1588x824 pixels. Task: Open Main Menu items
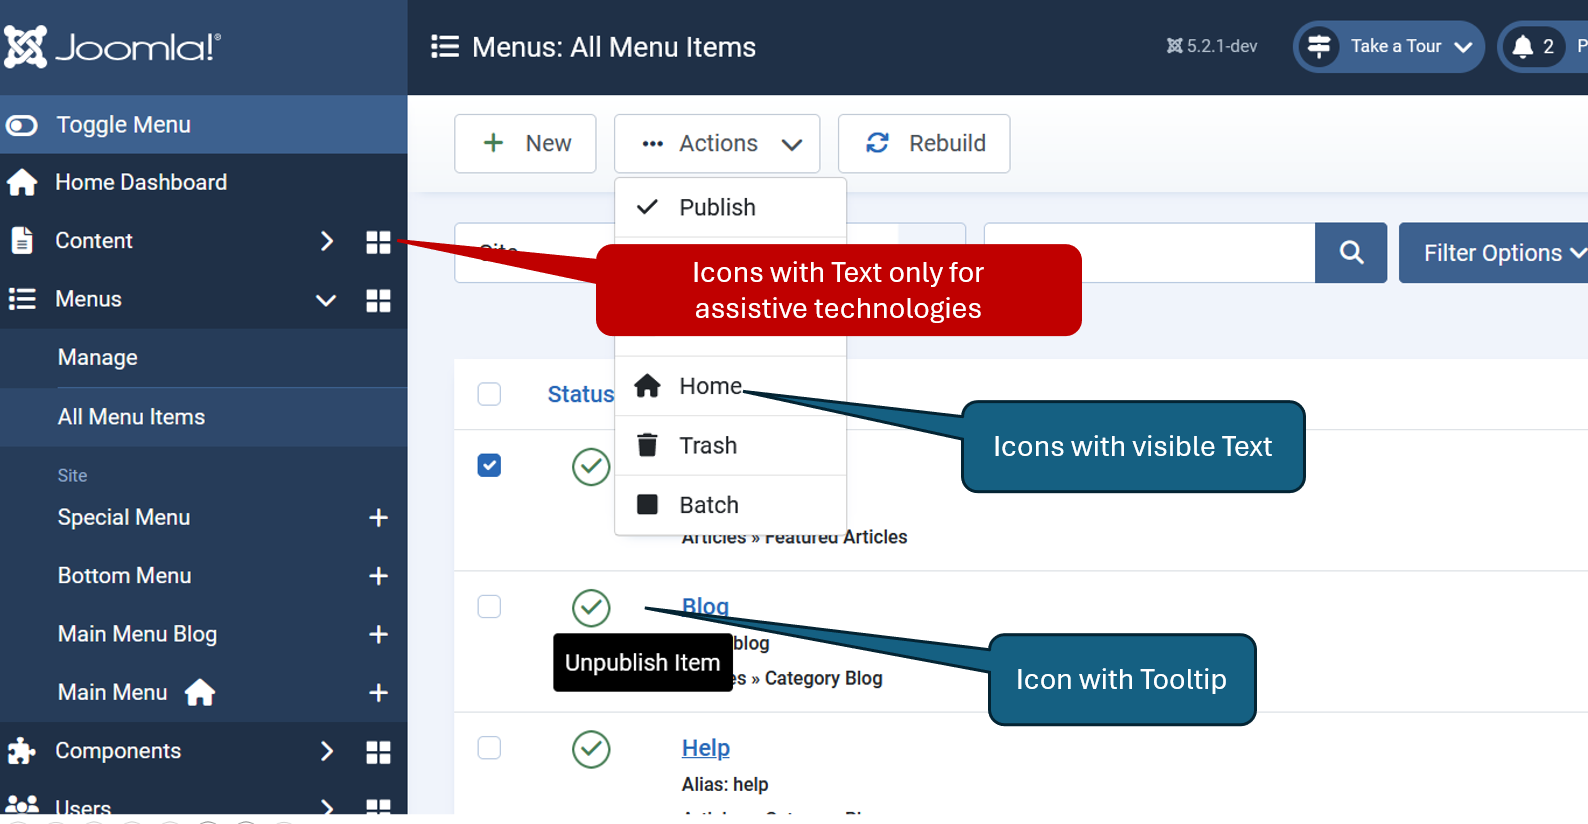point(112,692)
